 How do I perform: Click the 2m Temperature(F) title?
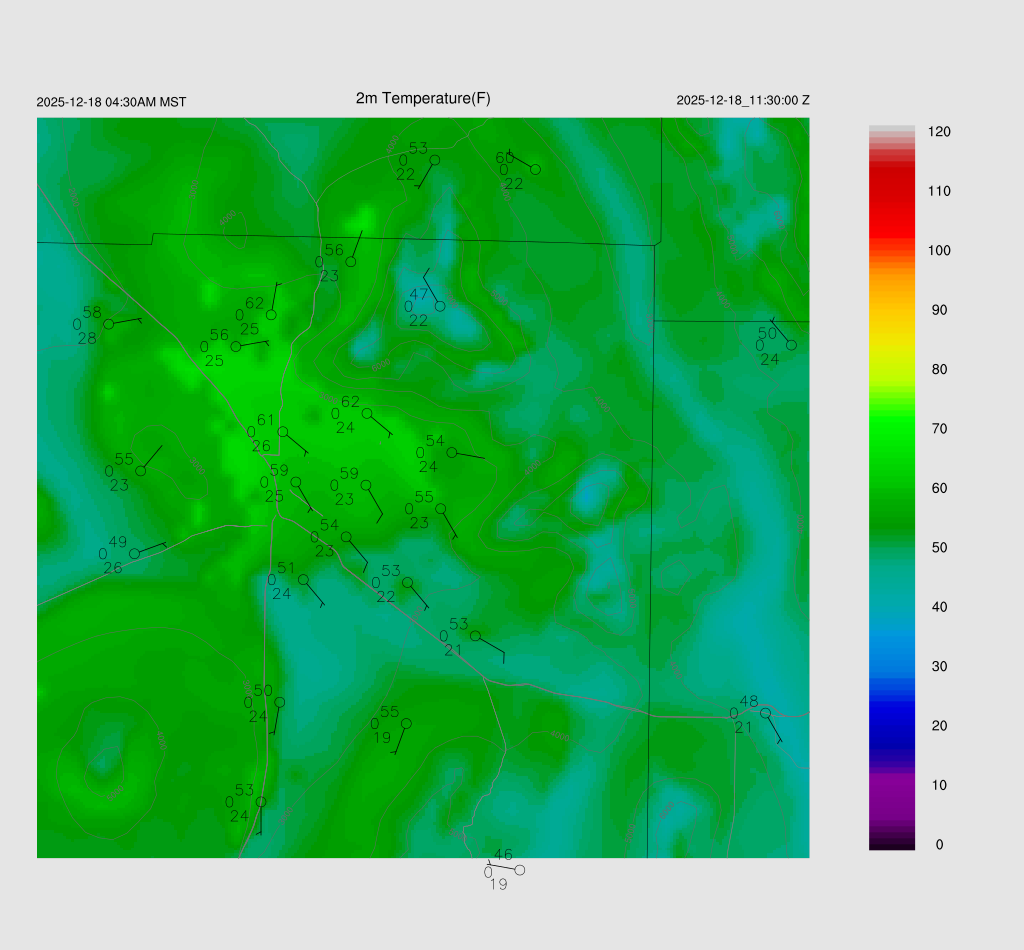(x=423, y=99)
